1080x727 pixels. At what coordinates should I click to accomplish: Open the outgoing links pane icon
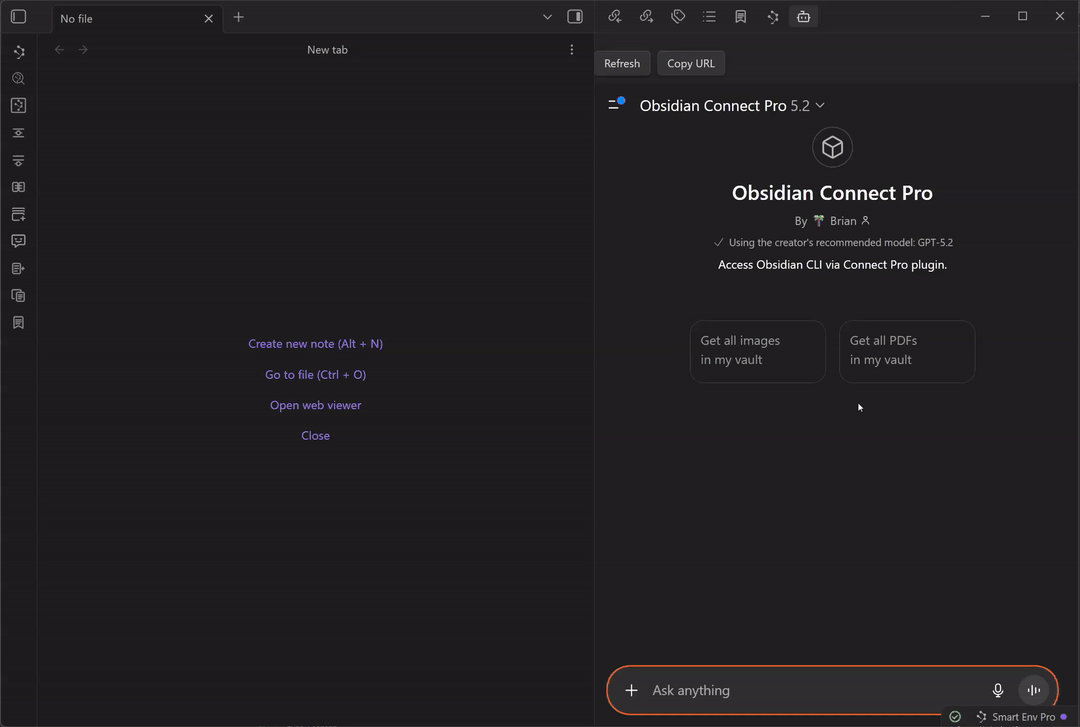point(646,17)
